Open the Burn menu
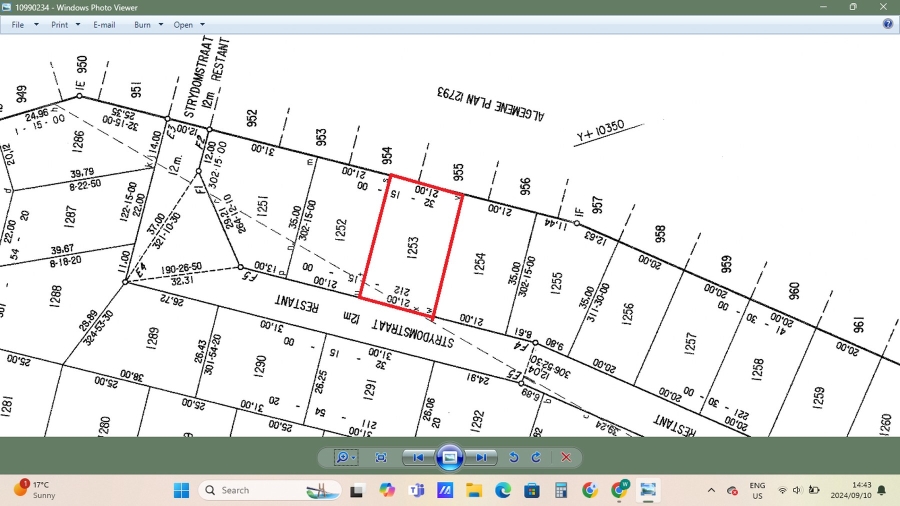The height and width of the screenshot is (506, 900). pos(142,25)
